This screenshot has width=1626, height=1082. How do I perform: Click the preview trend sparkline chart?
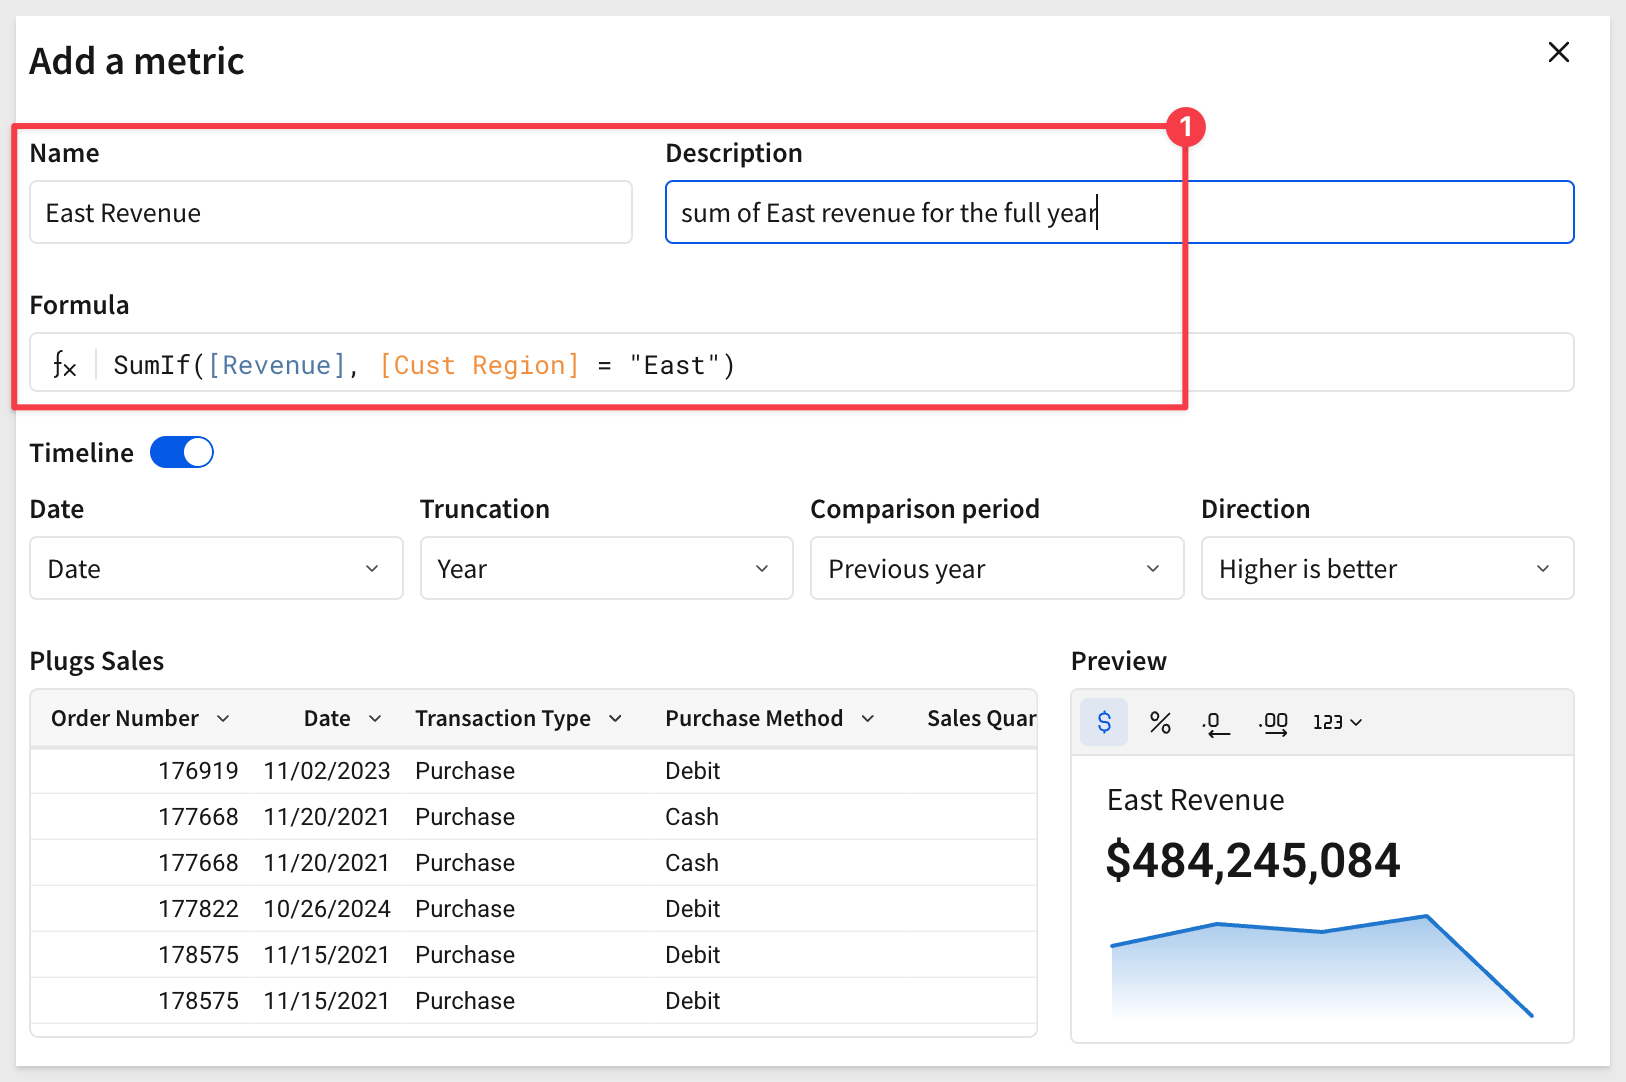[x=1322, y=966]
